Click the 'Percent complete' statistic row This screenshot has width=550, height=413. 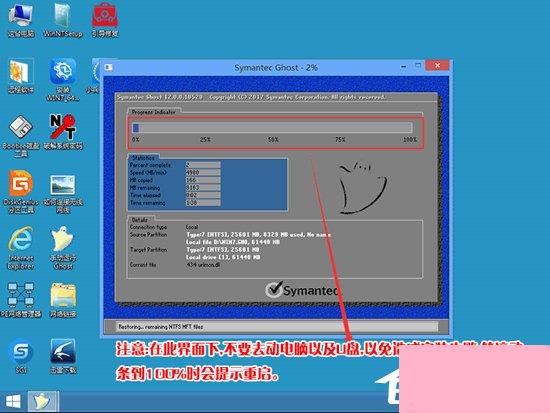(x=175, y=165)
